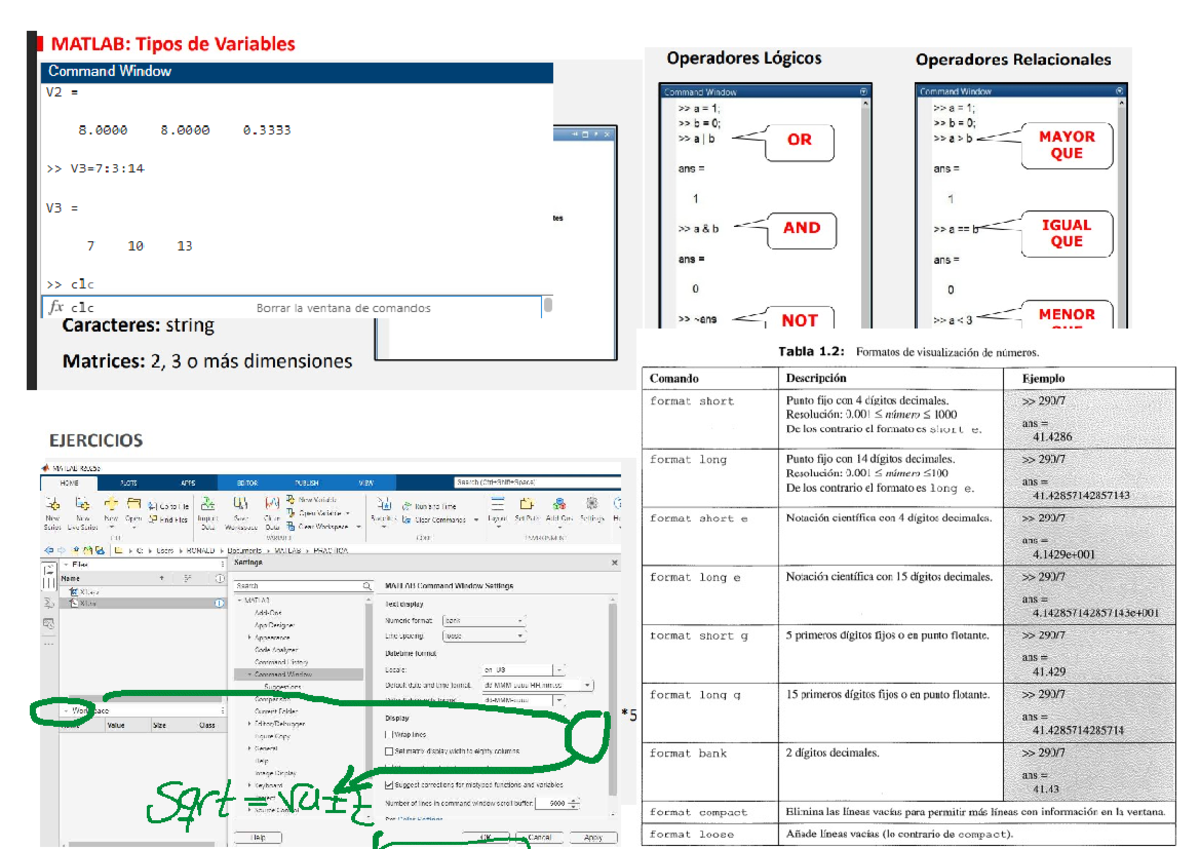
Task: Expand the Editor/Debugger settings node
Action: [250, 723]
